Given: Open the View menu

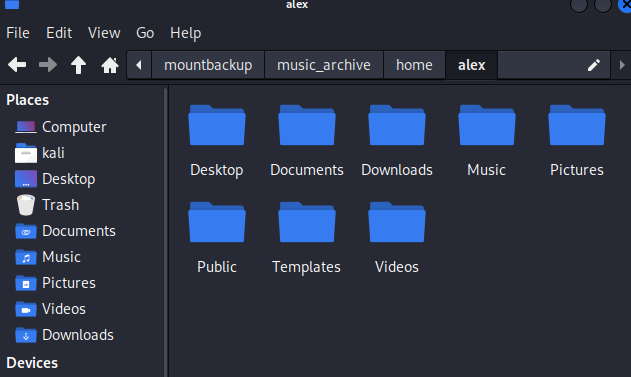Looking at the screenshot, I should pyautogui.click(x=104, y=33).
